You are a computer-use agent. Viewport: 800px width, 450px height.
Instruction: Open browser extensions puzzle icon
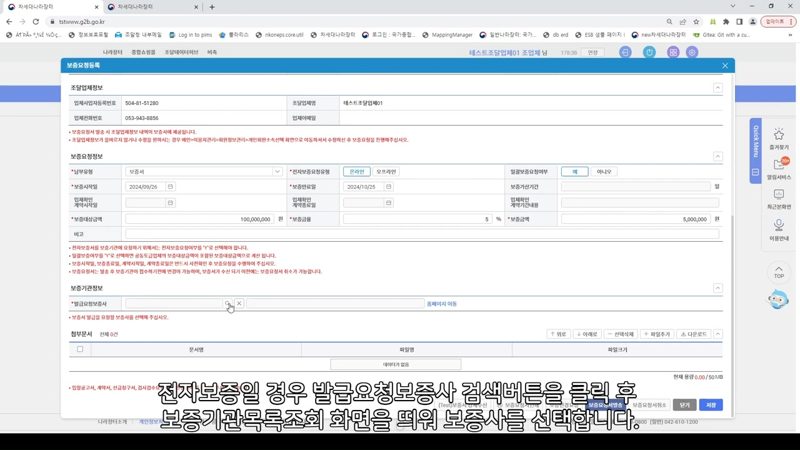(726, 21)
